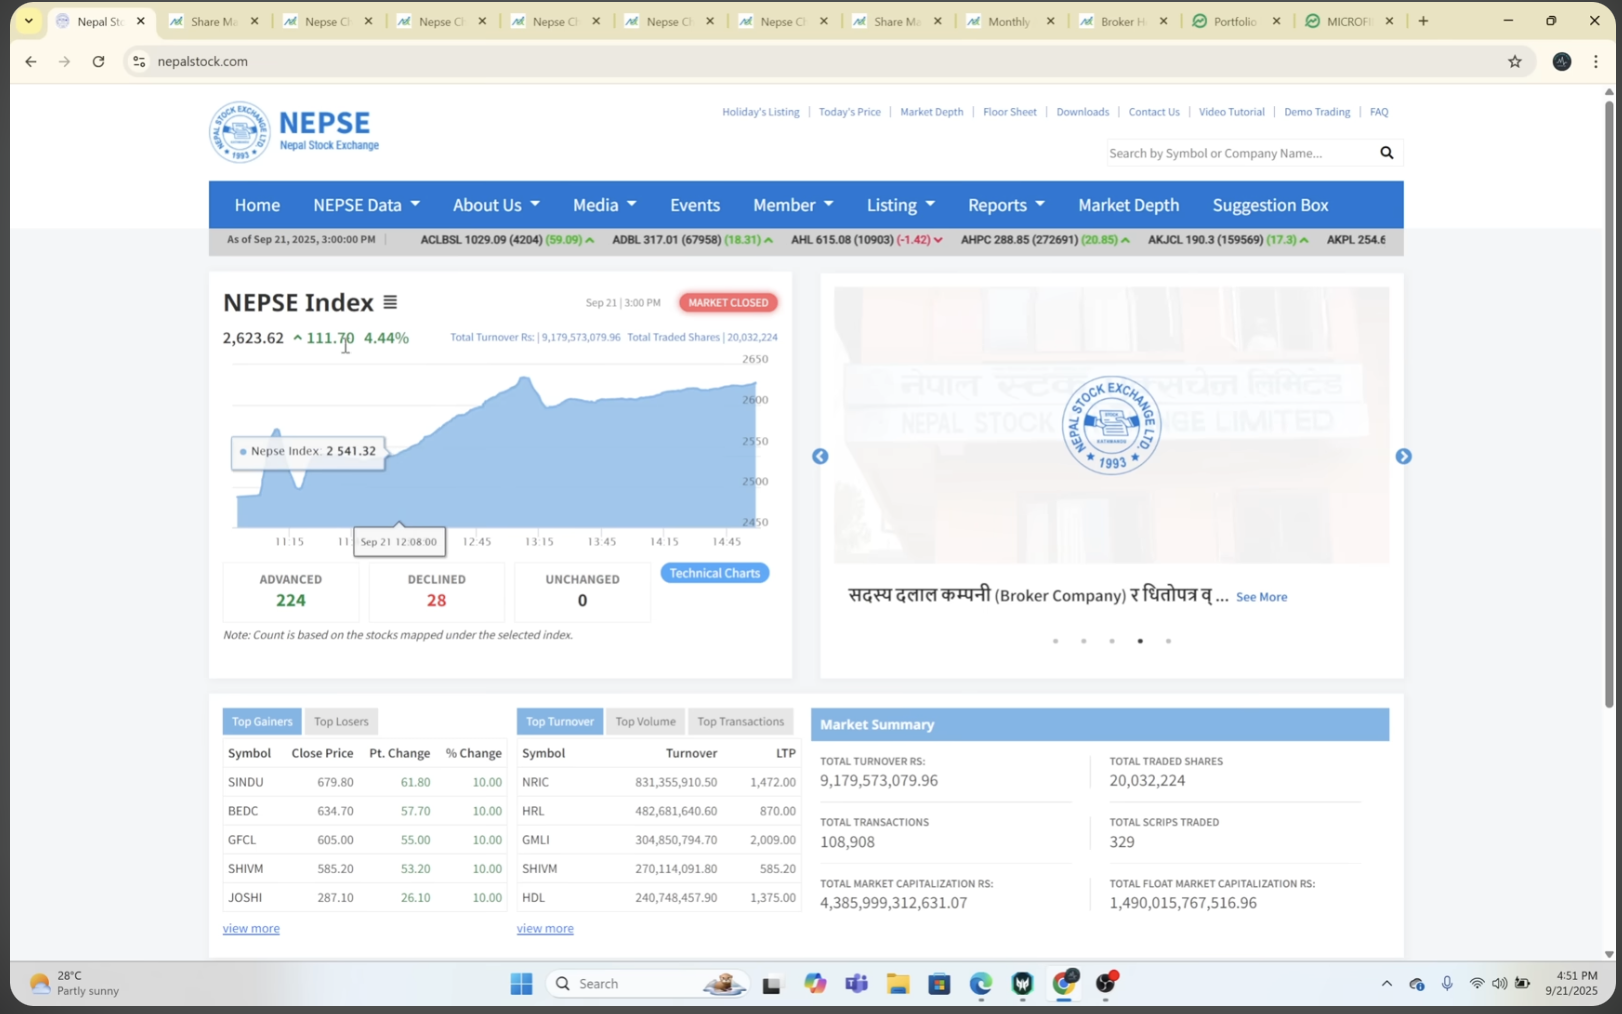Open the Technical Charts button
The width and height of the screenshot is (1622, 1014).
click(x=714, y=573)
